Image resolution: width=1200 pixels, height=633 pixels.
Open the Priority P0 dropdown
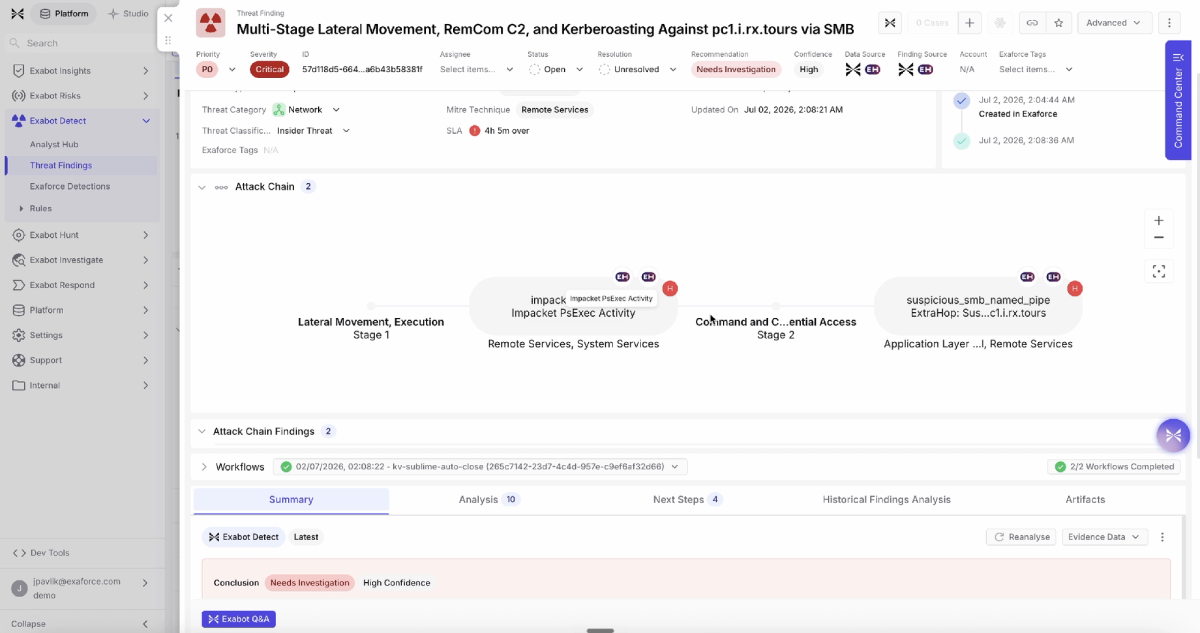click(x=217, y=69)
